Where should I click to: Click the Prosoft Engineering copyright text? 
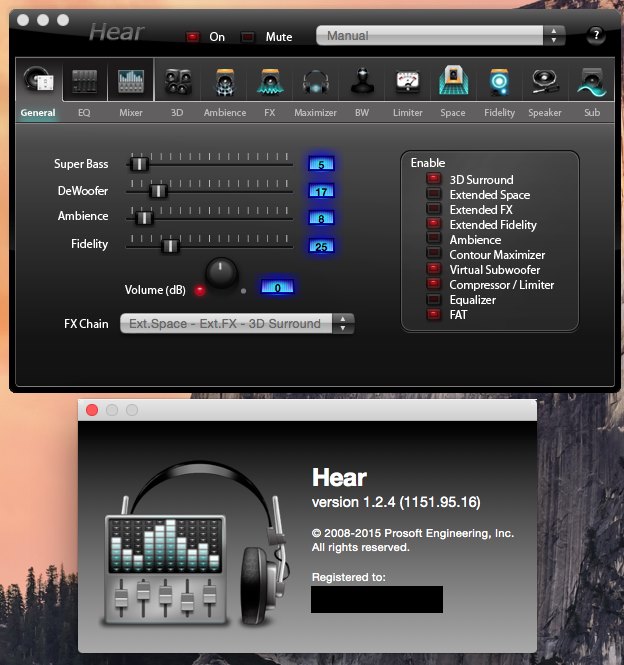point(413,533)
